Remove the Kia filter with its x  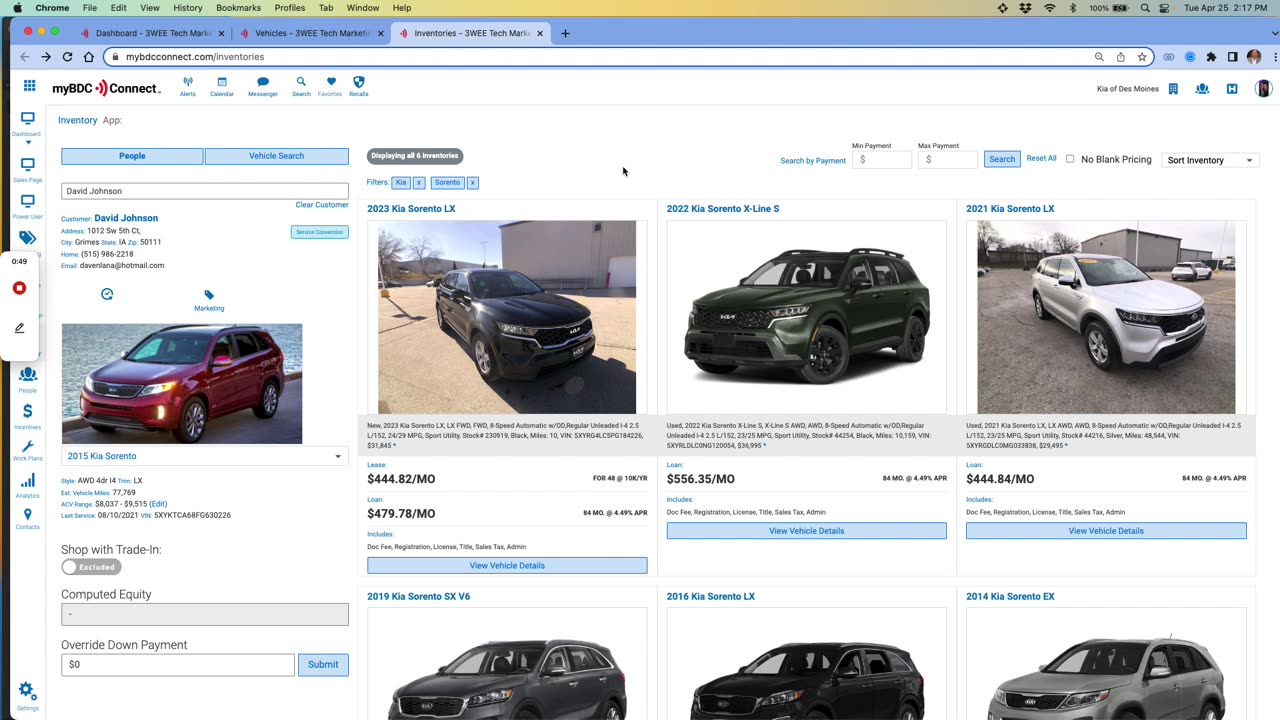419,183
